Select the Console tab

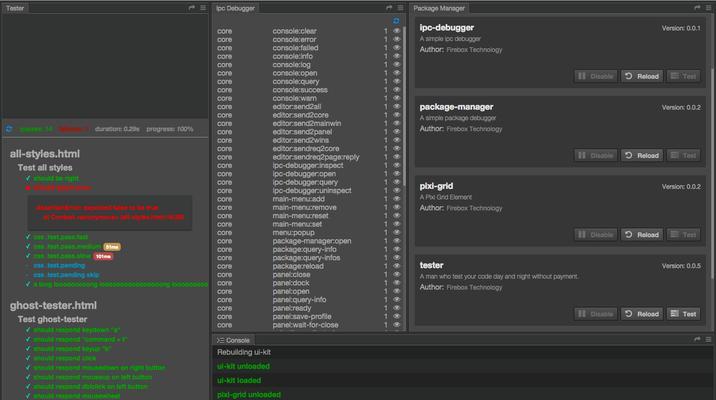(233, 340)
